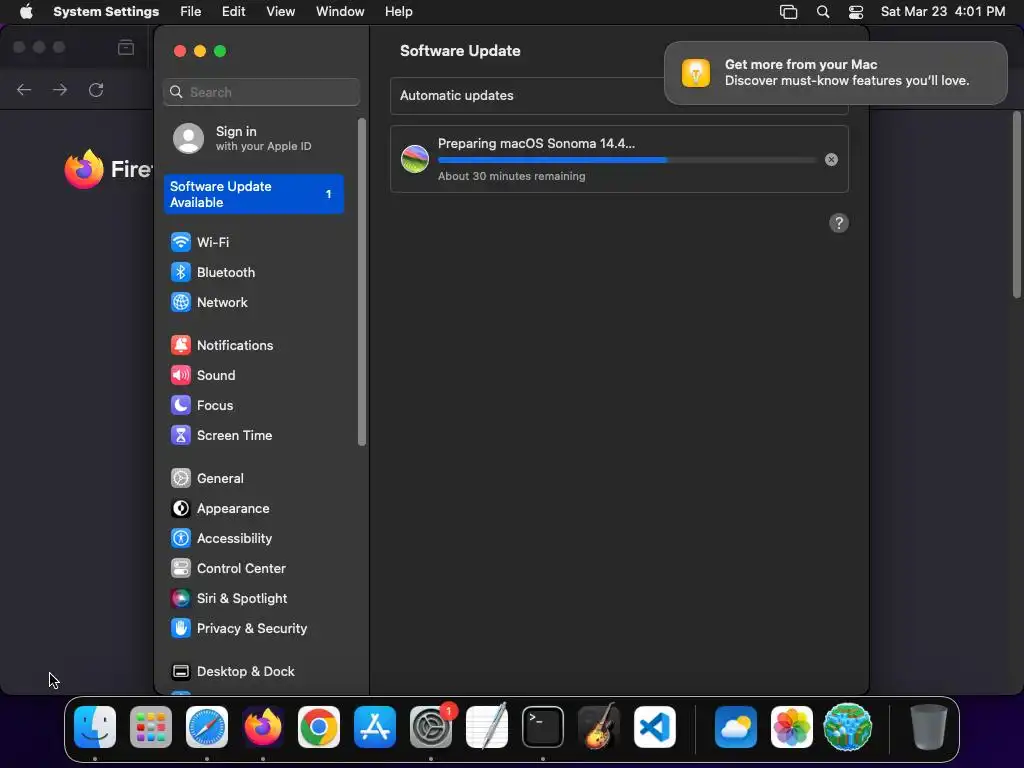Click the Tips lightbulb notification icon
This screenshot has width=1024, height=768.
pos(696,72)
